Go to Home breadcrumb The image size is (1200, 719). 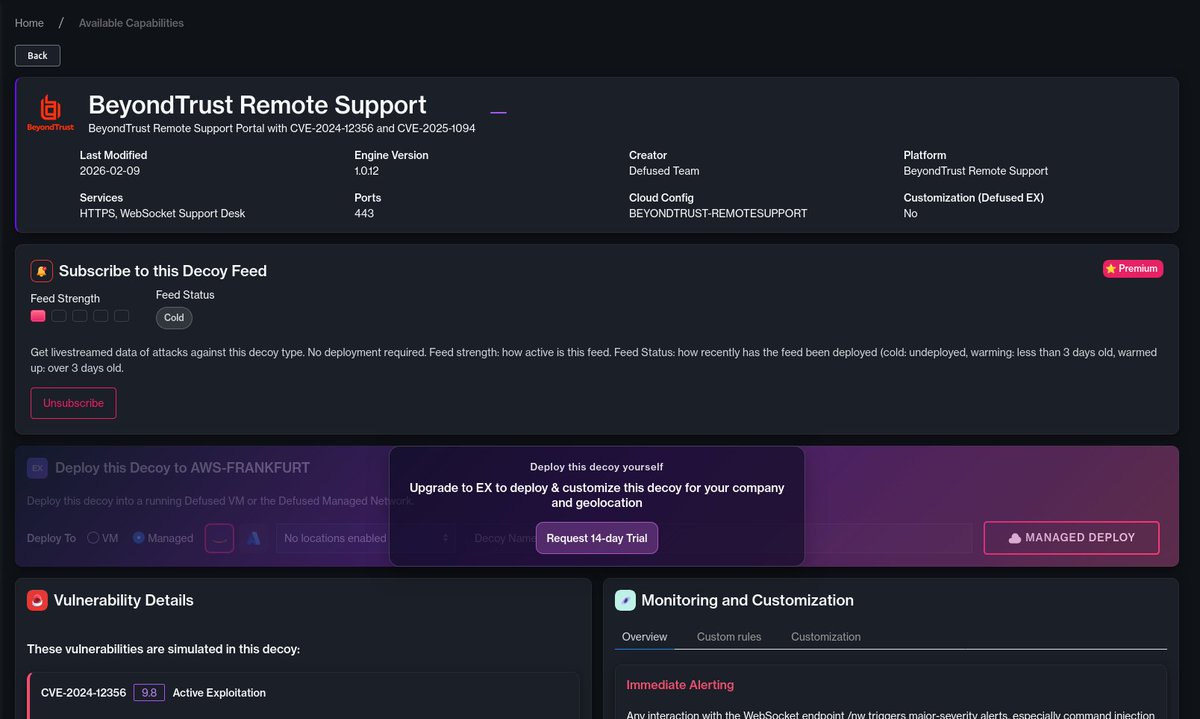29,23
